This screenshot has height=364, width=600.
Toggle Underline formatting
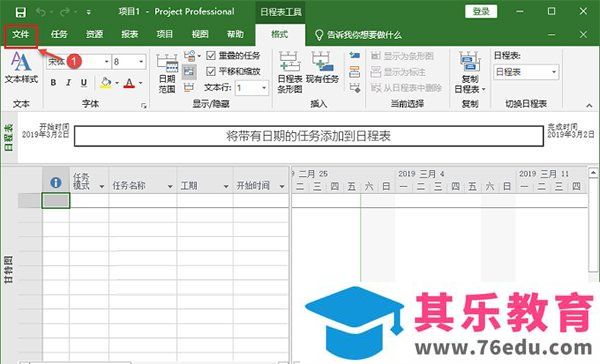(x=84, y=83)
